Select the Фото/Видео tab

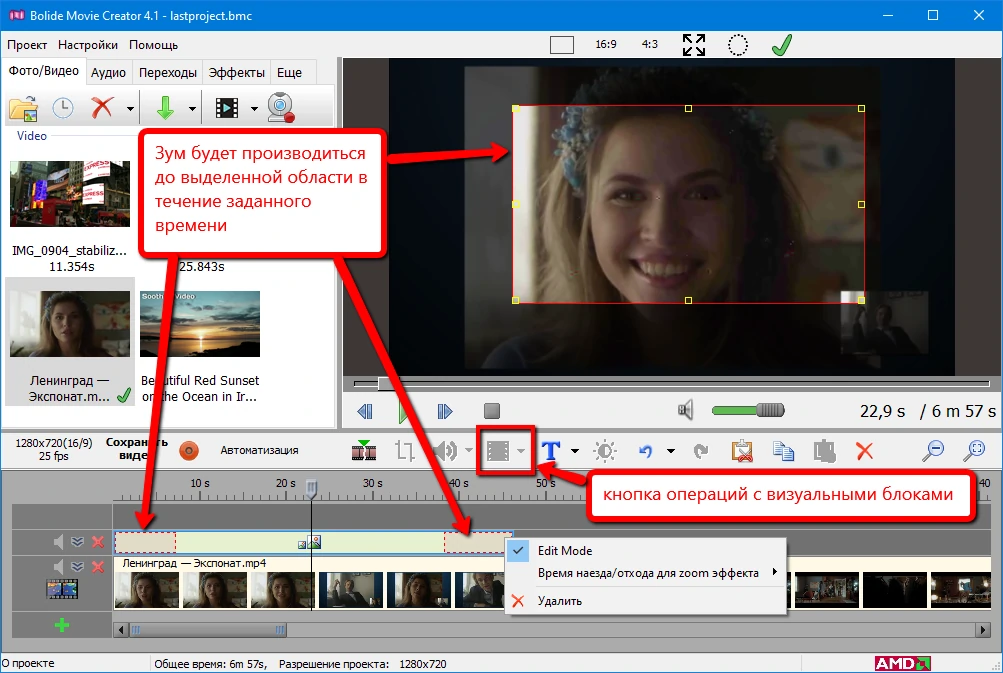coord(43,71)
